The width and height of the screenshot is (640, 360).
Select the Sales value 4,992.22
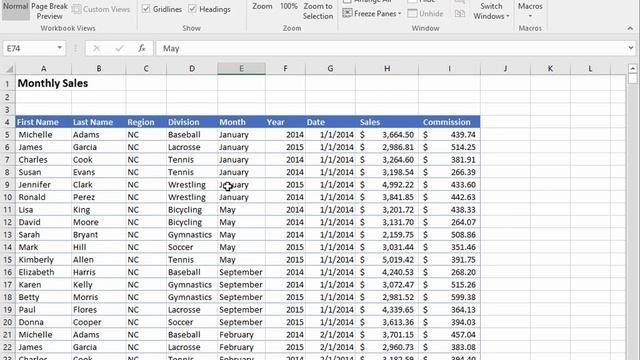pyautogui.click(x=387, y=184)
